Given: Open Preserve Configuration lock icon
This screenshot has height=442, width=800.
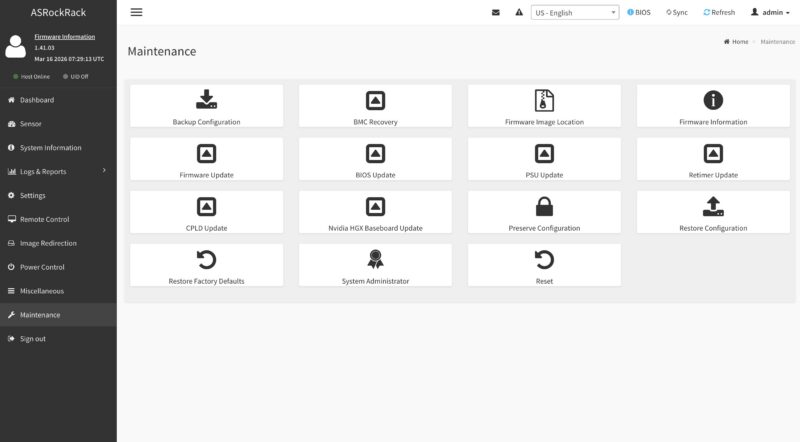Looking at the screenshot, I should (544, 207).
